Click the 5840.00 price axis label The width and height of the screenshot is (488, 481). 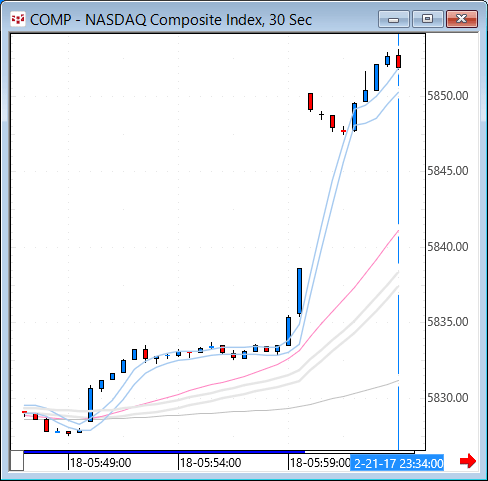448,247
